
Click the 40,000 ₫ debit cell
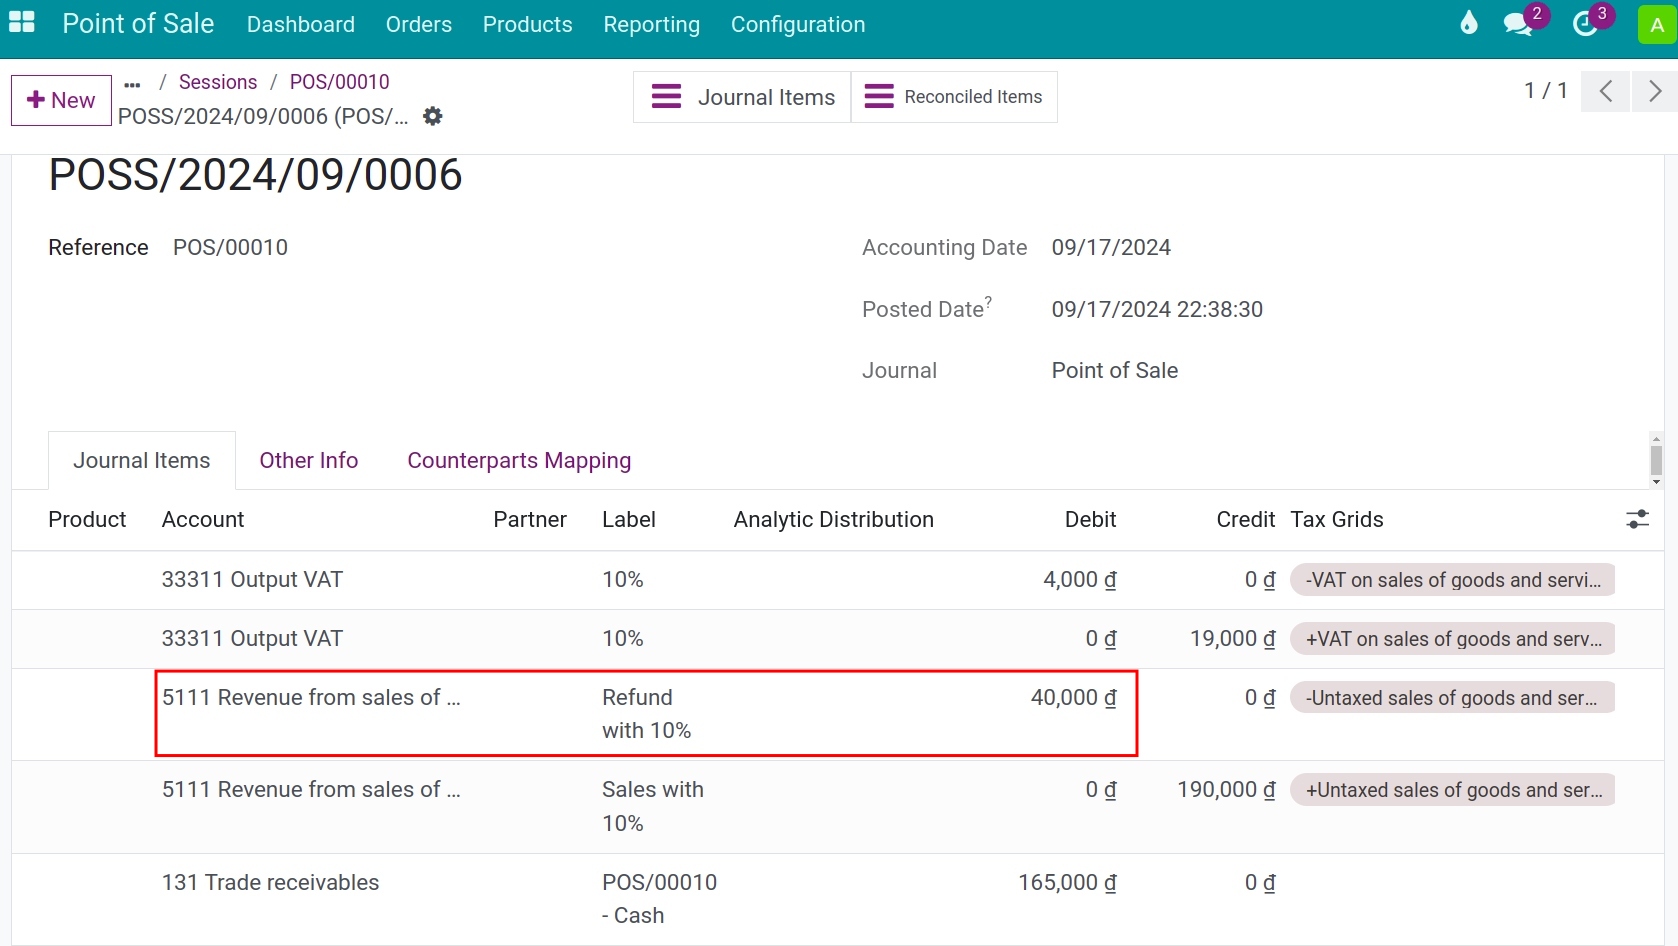(x=1073, y=697)
